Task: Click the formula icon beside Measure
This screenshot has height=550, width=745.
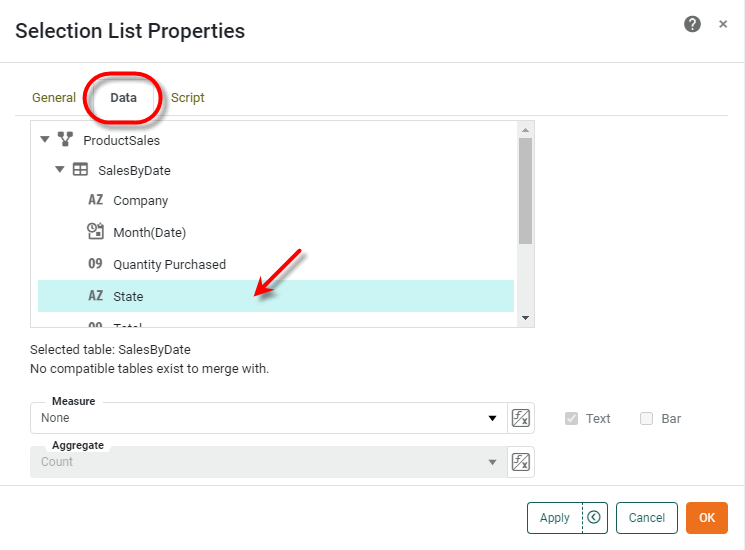Action: pyautogui.click(x=520, y=418)
